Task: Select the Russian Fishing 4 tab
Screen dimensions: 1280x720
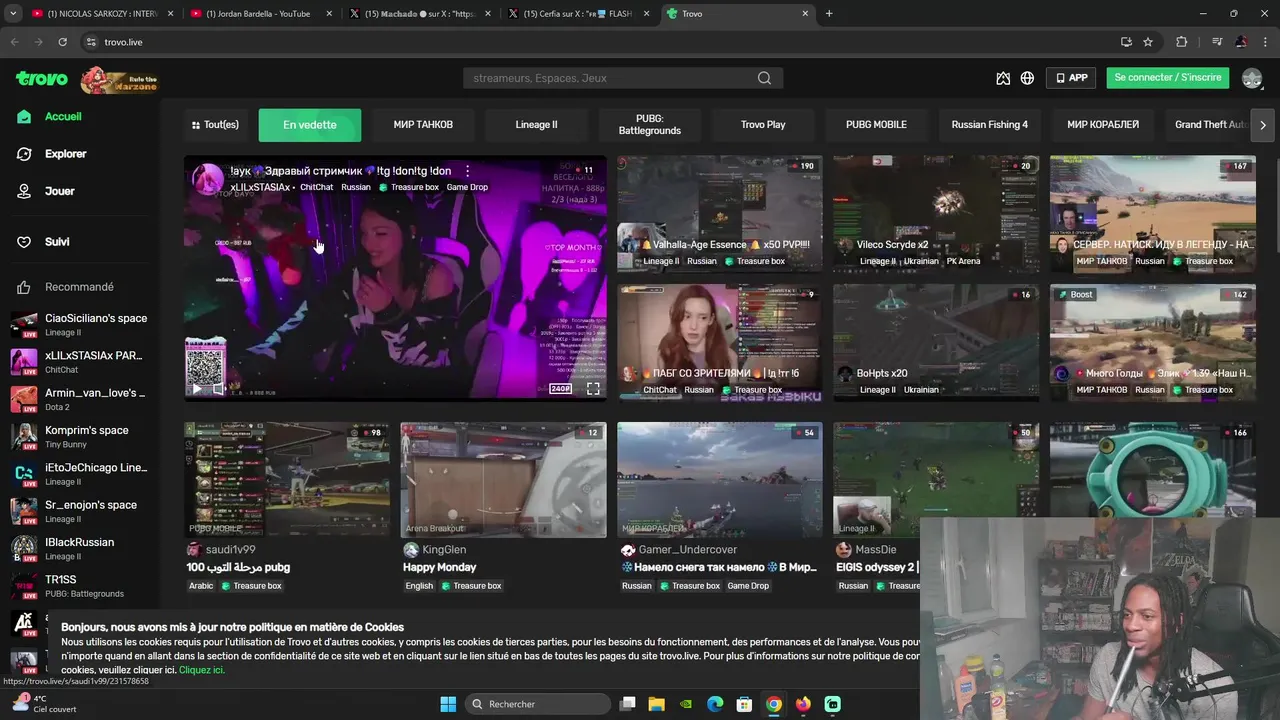Action: click(x=989, y=125)
